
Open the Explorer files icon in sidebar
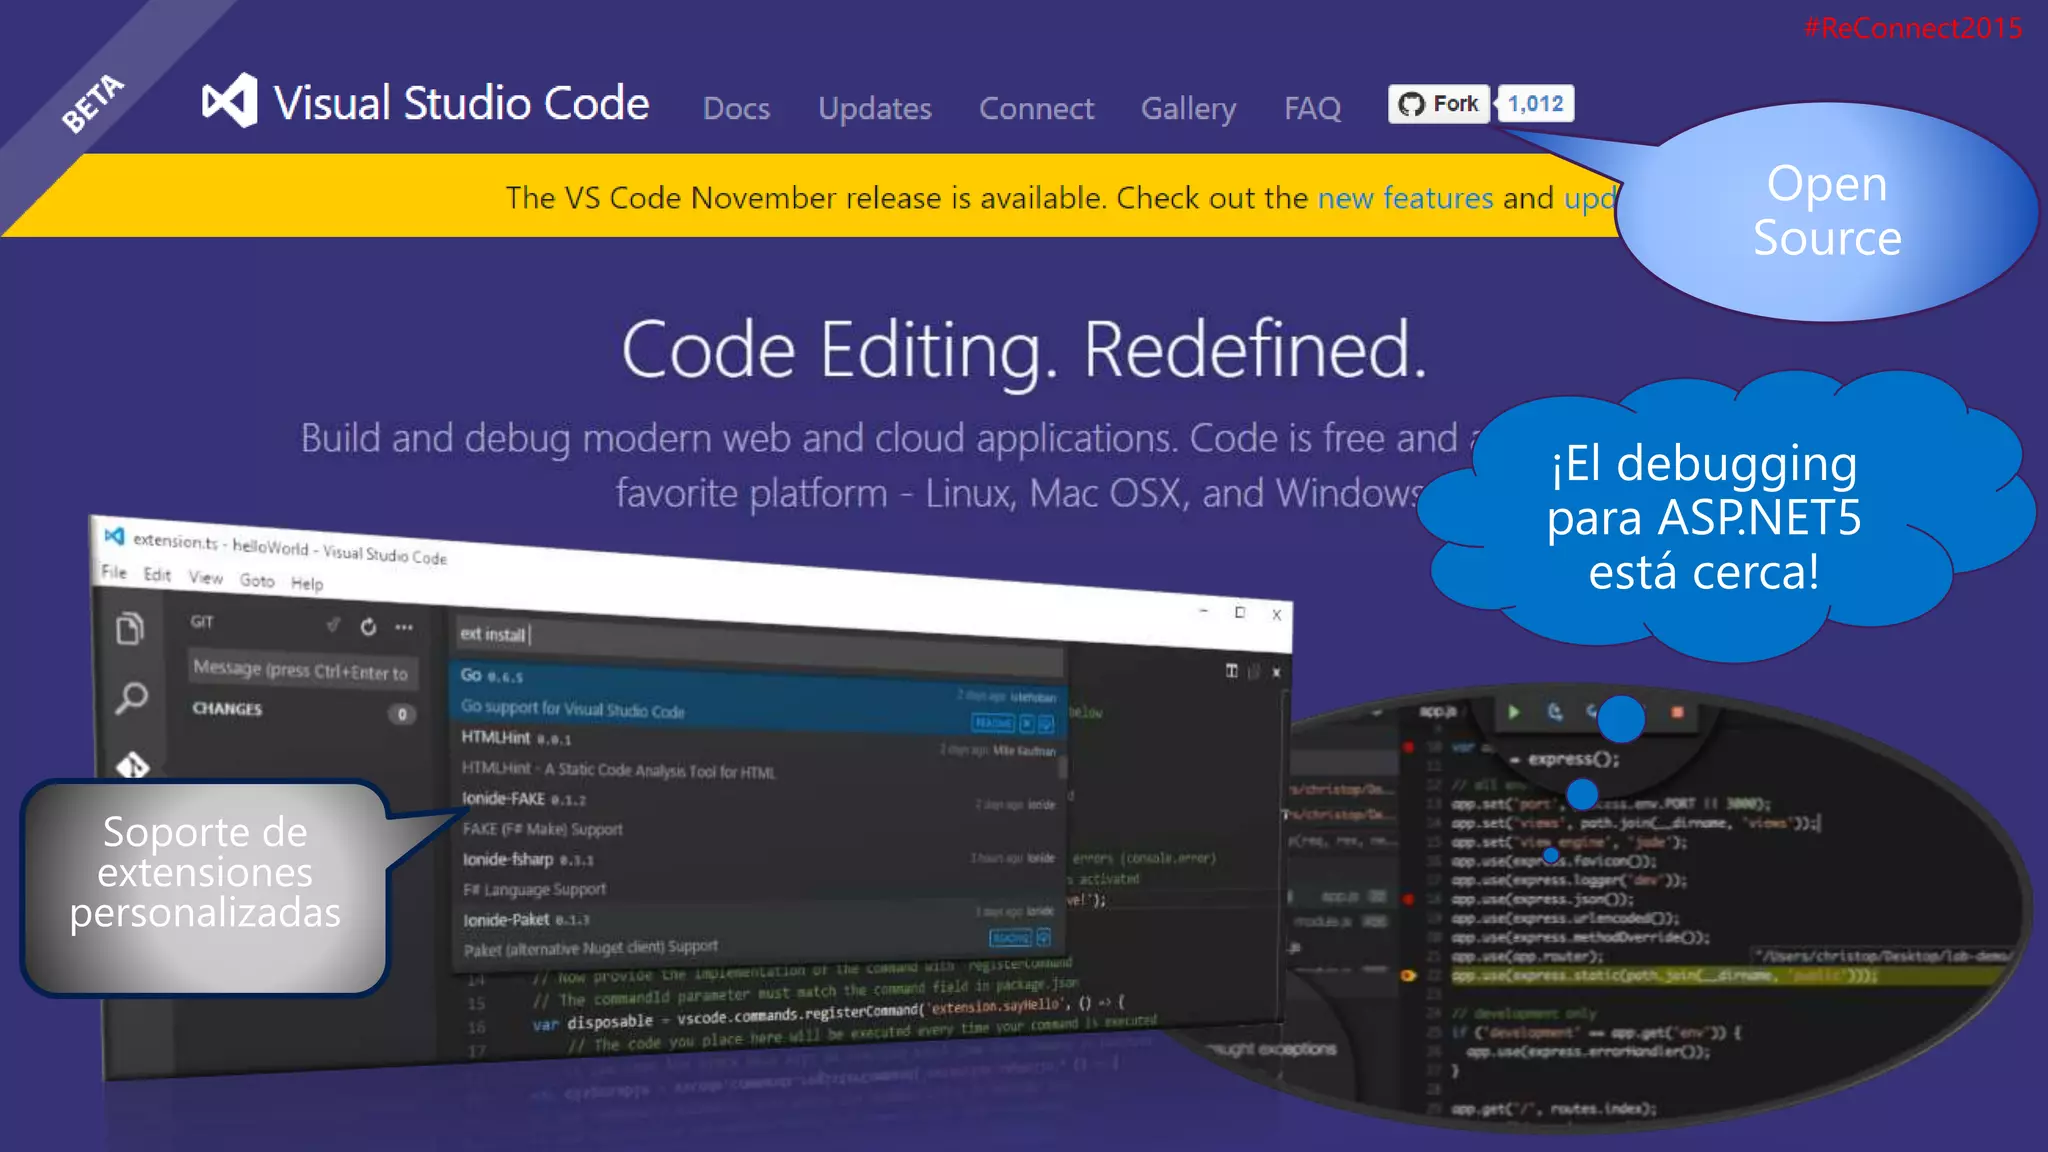130,628
